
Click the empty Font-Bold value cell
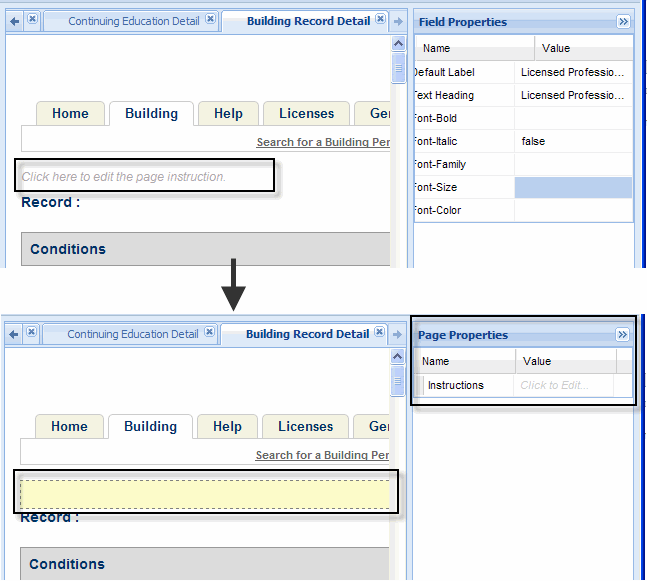coord(573,119)
